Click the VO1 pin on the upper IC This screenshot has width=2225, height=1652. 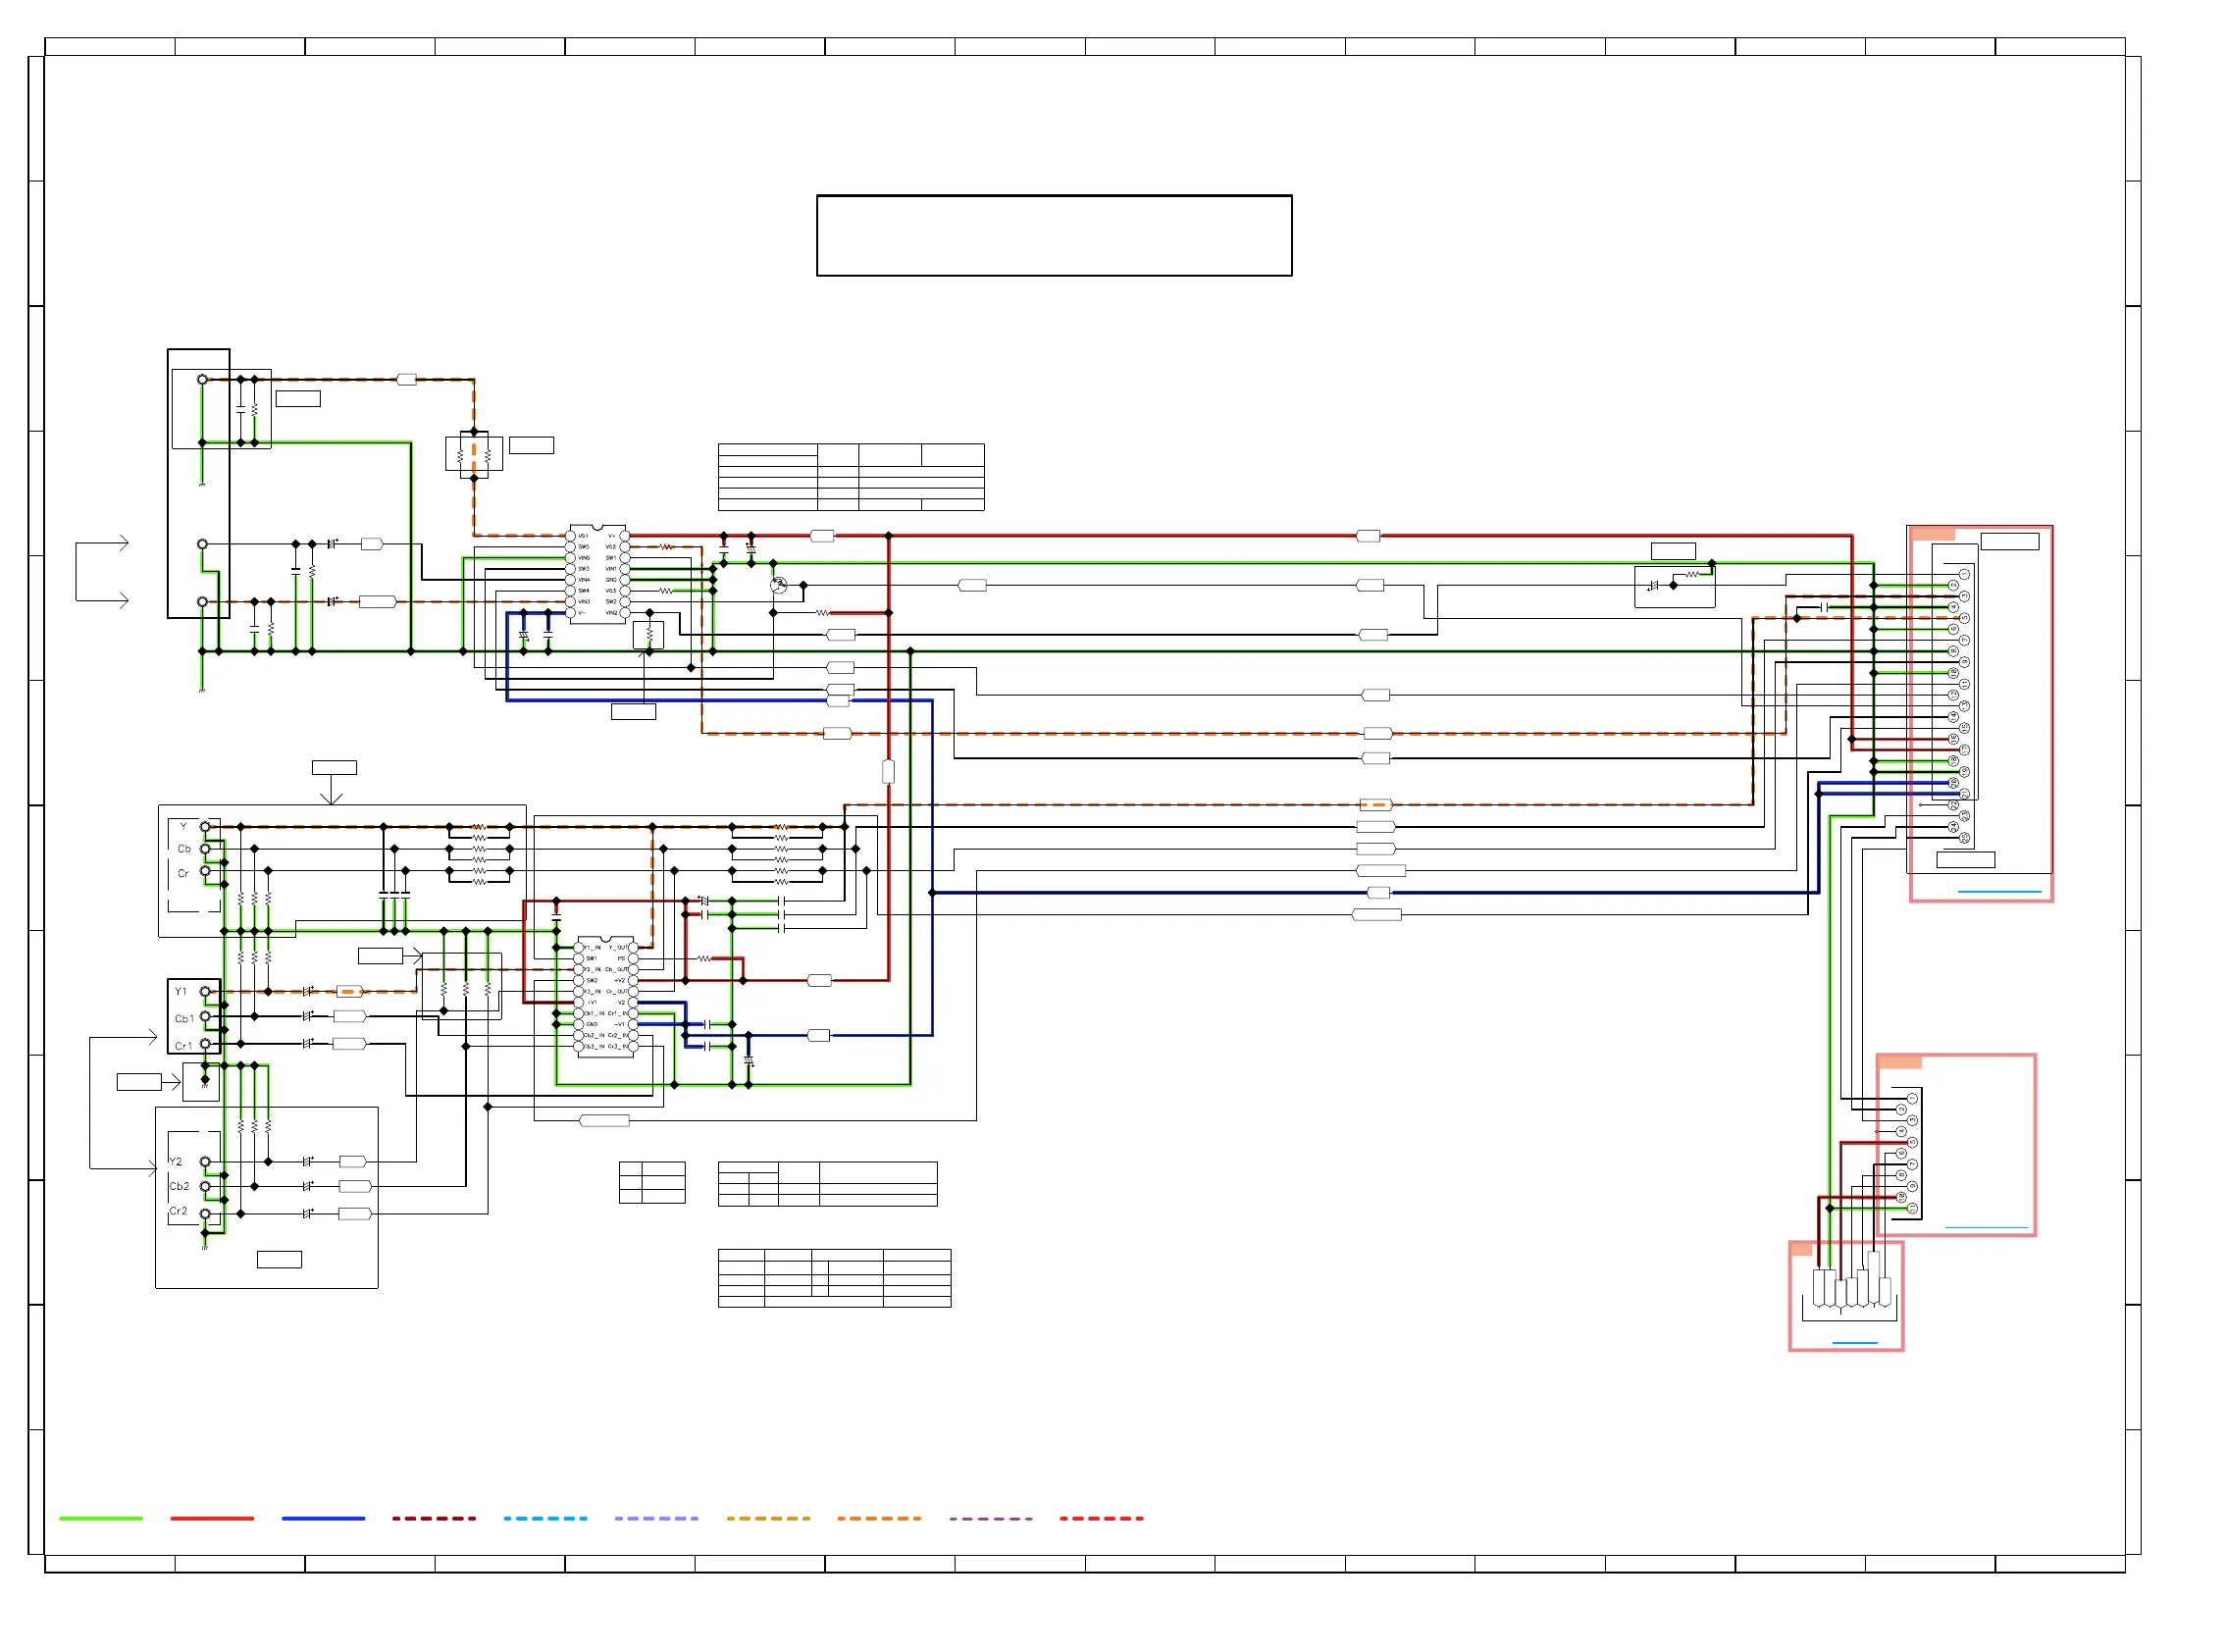click(570, 536)
